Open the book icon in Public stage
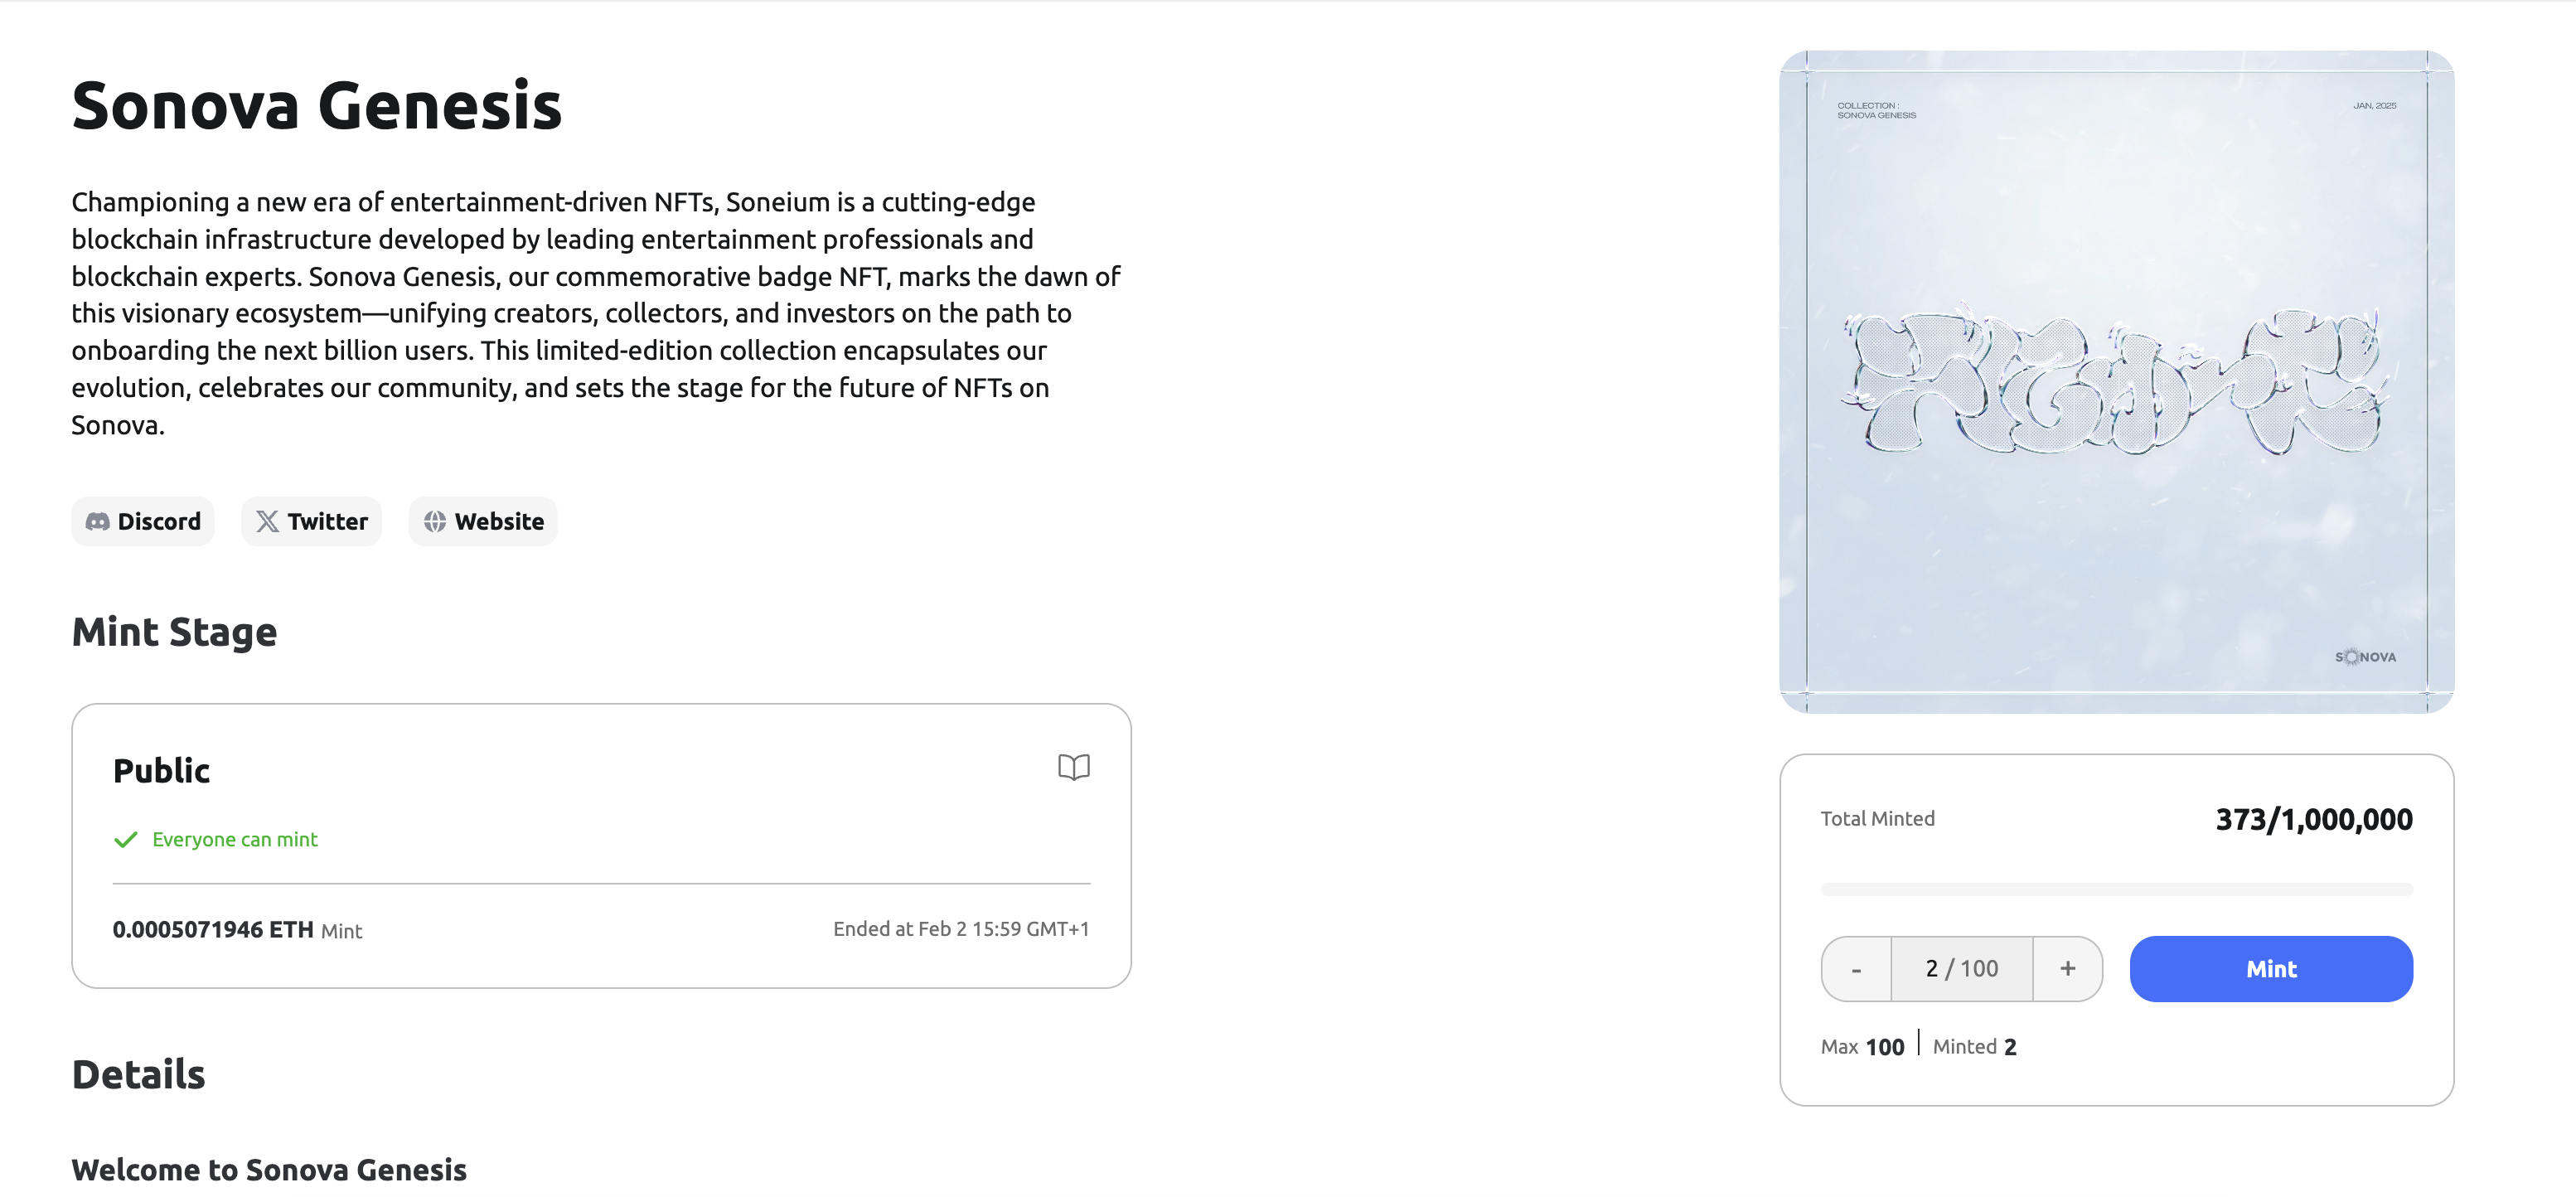The width and height of the screenshot is (2576, 1197). click(1073, 767)
